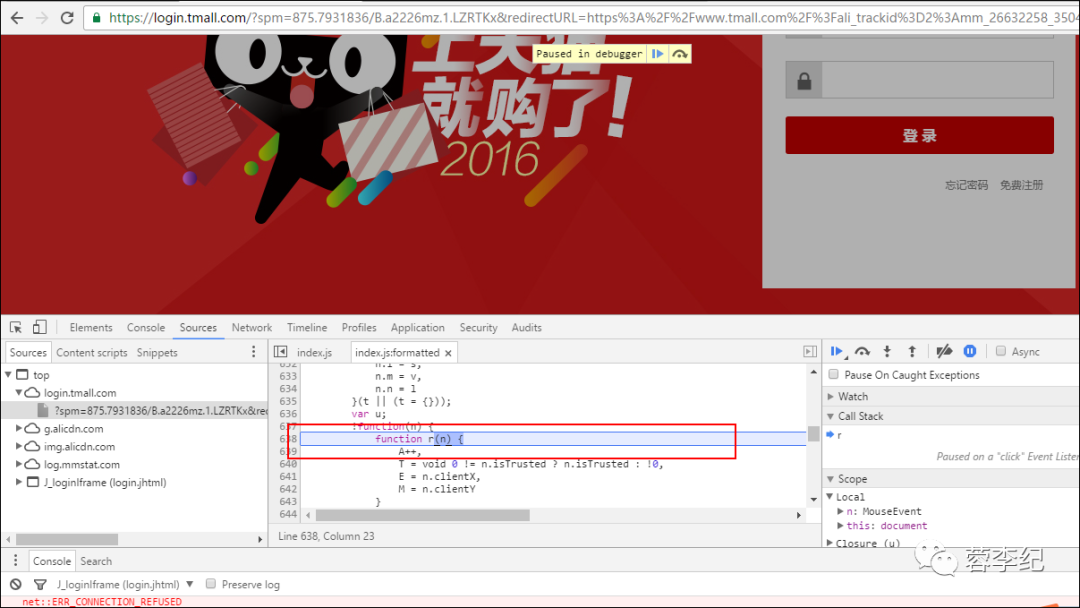Screen dimensions: 1080x608
Task: Expand the Watch section
Action: [x=831, y=397]
